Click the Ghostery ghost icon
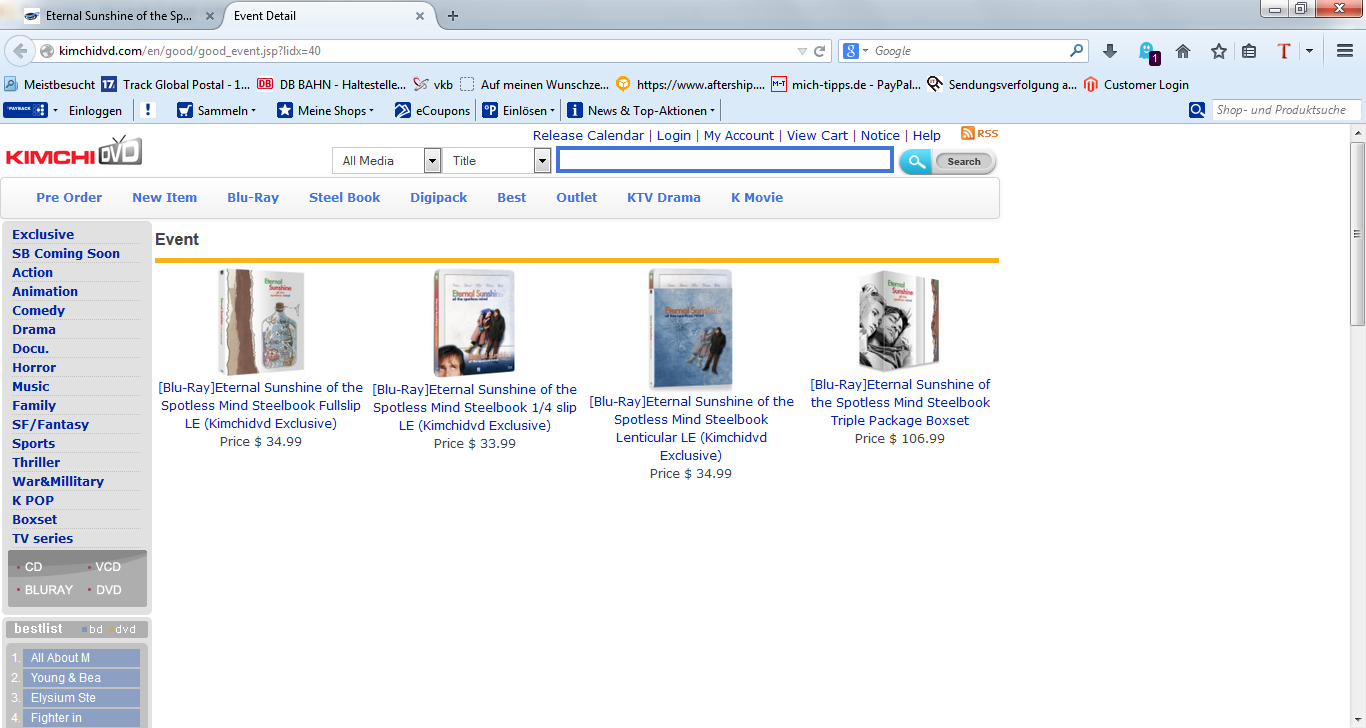Viewport: 1366px width, 728px height. [1146, 51]
